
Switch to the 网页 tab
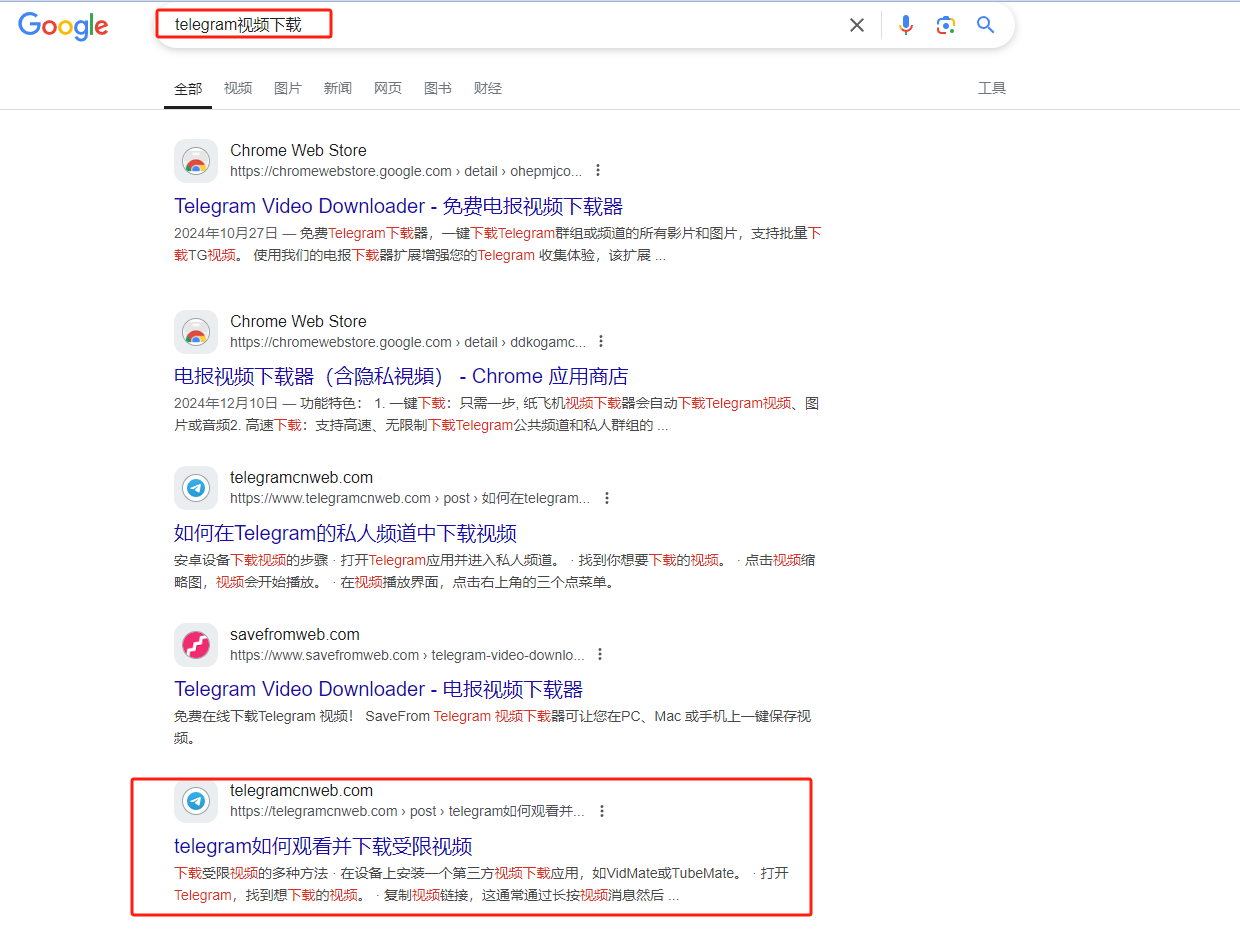(388, 88)
